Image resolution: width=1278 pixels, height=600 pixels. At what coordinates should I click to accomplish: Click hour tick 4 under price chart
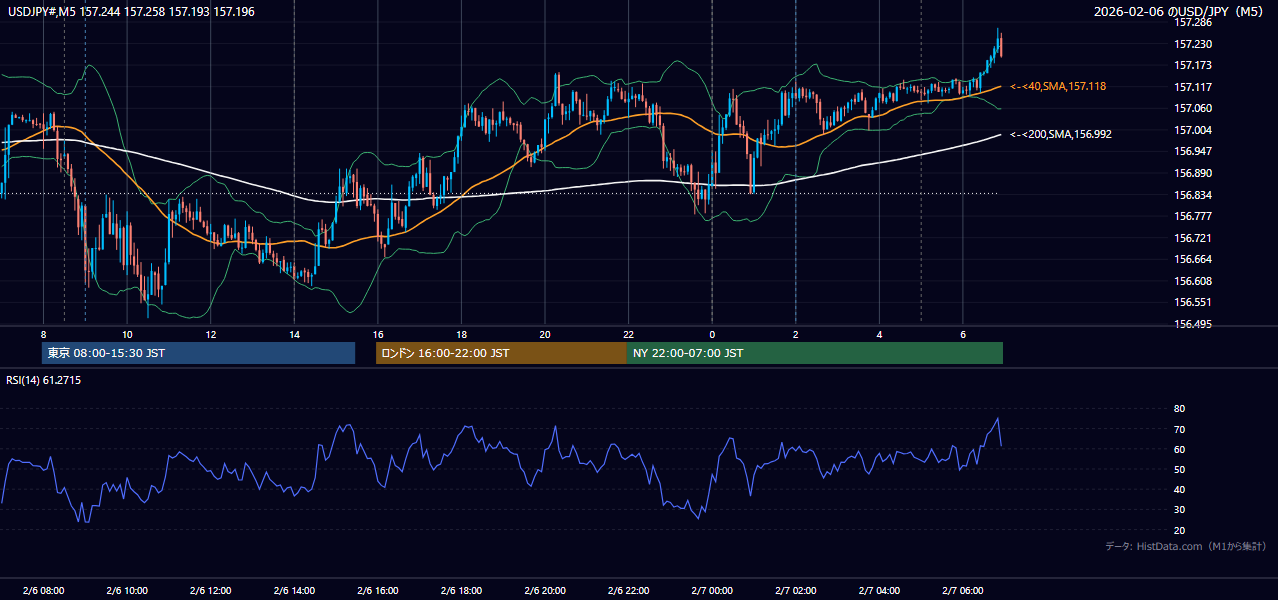pos(879,334)
